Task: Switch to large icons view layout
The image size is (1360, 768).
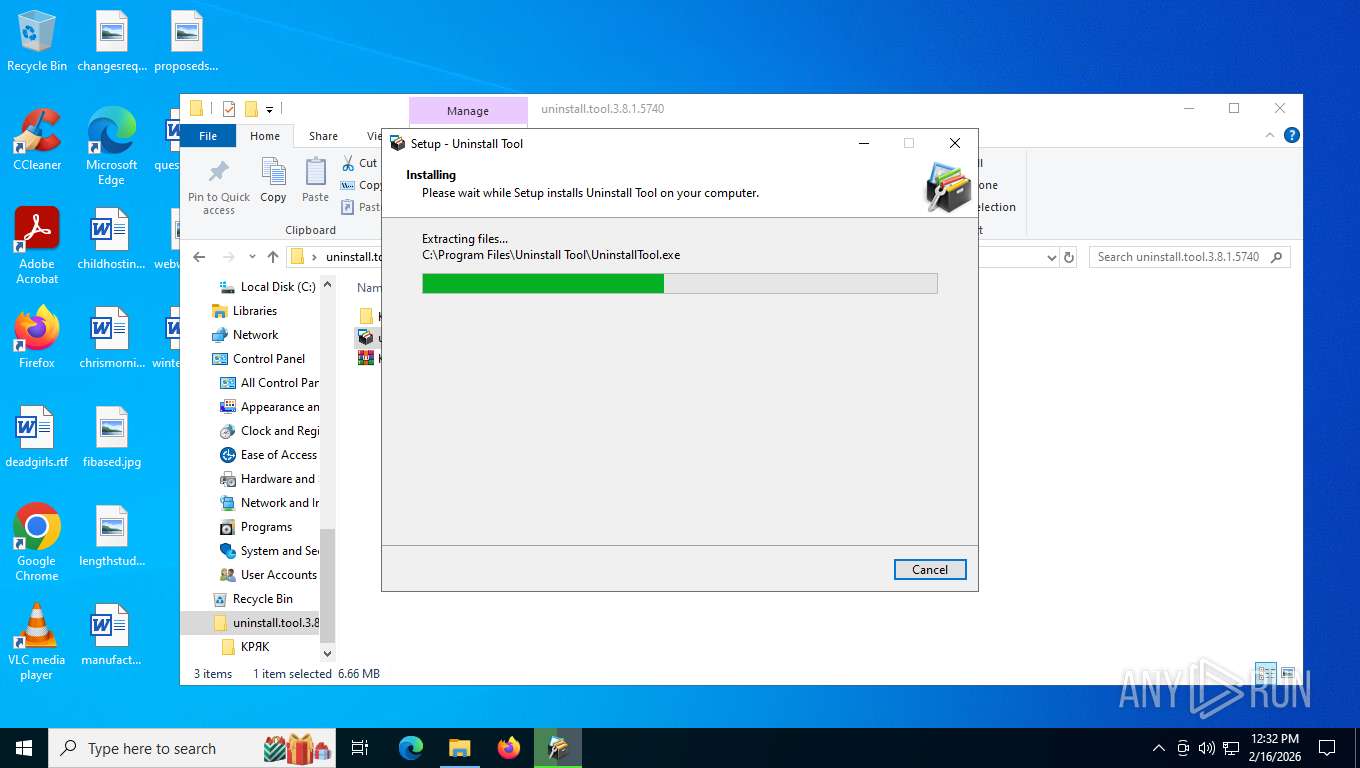Action: (x=1288, y=673)
